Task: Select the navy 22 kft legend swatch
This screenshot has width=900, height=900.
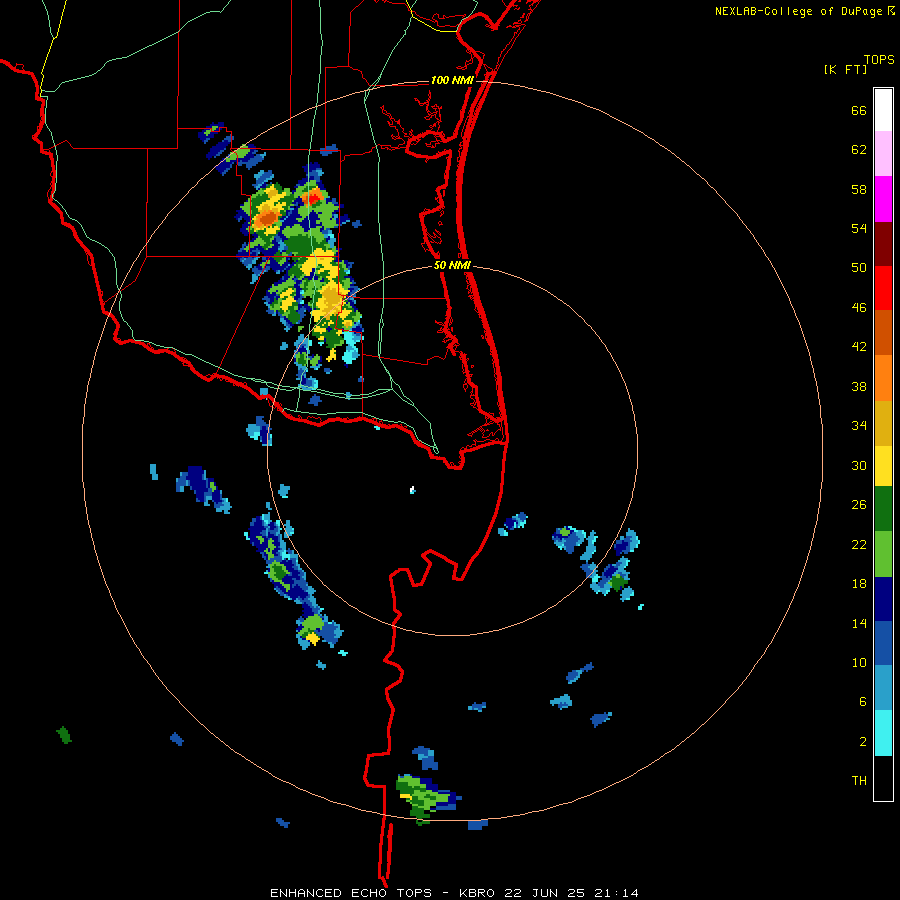Action: click(883, 599)
